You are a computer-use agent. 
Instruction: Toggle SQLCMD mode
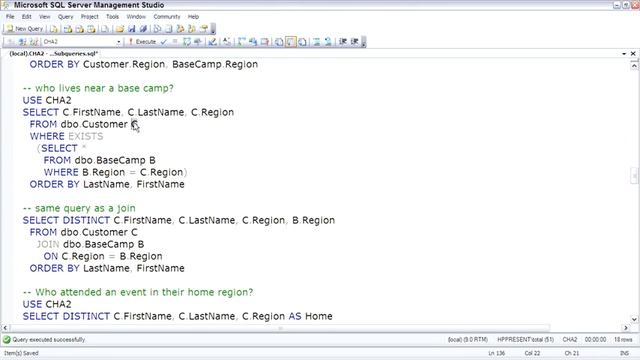click(x=265, y=42)
